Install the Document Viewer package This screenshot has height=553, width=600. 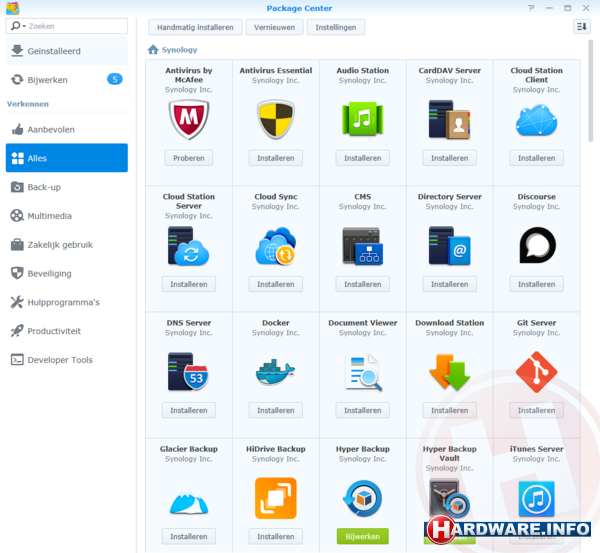[362, 410]
